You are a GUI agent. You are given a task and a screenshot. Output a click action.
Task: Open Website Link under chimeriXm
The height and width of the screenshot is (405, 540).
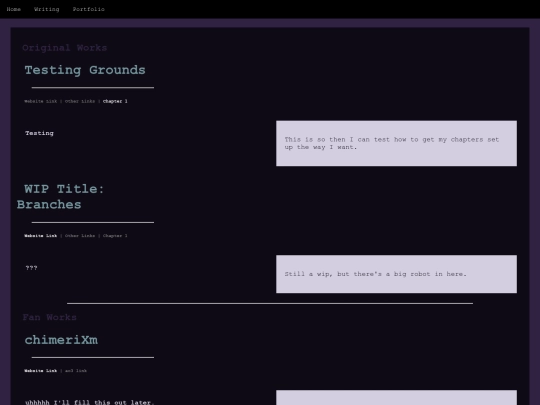[41, 371]
